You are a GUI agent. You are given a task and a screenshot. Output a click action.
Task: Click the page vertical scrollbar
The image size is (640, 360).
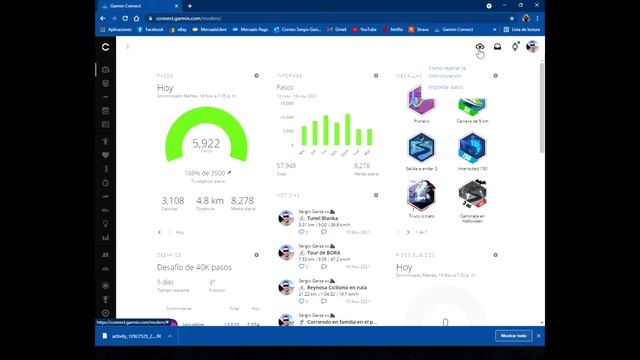coord(542,108)
